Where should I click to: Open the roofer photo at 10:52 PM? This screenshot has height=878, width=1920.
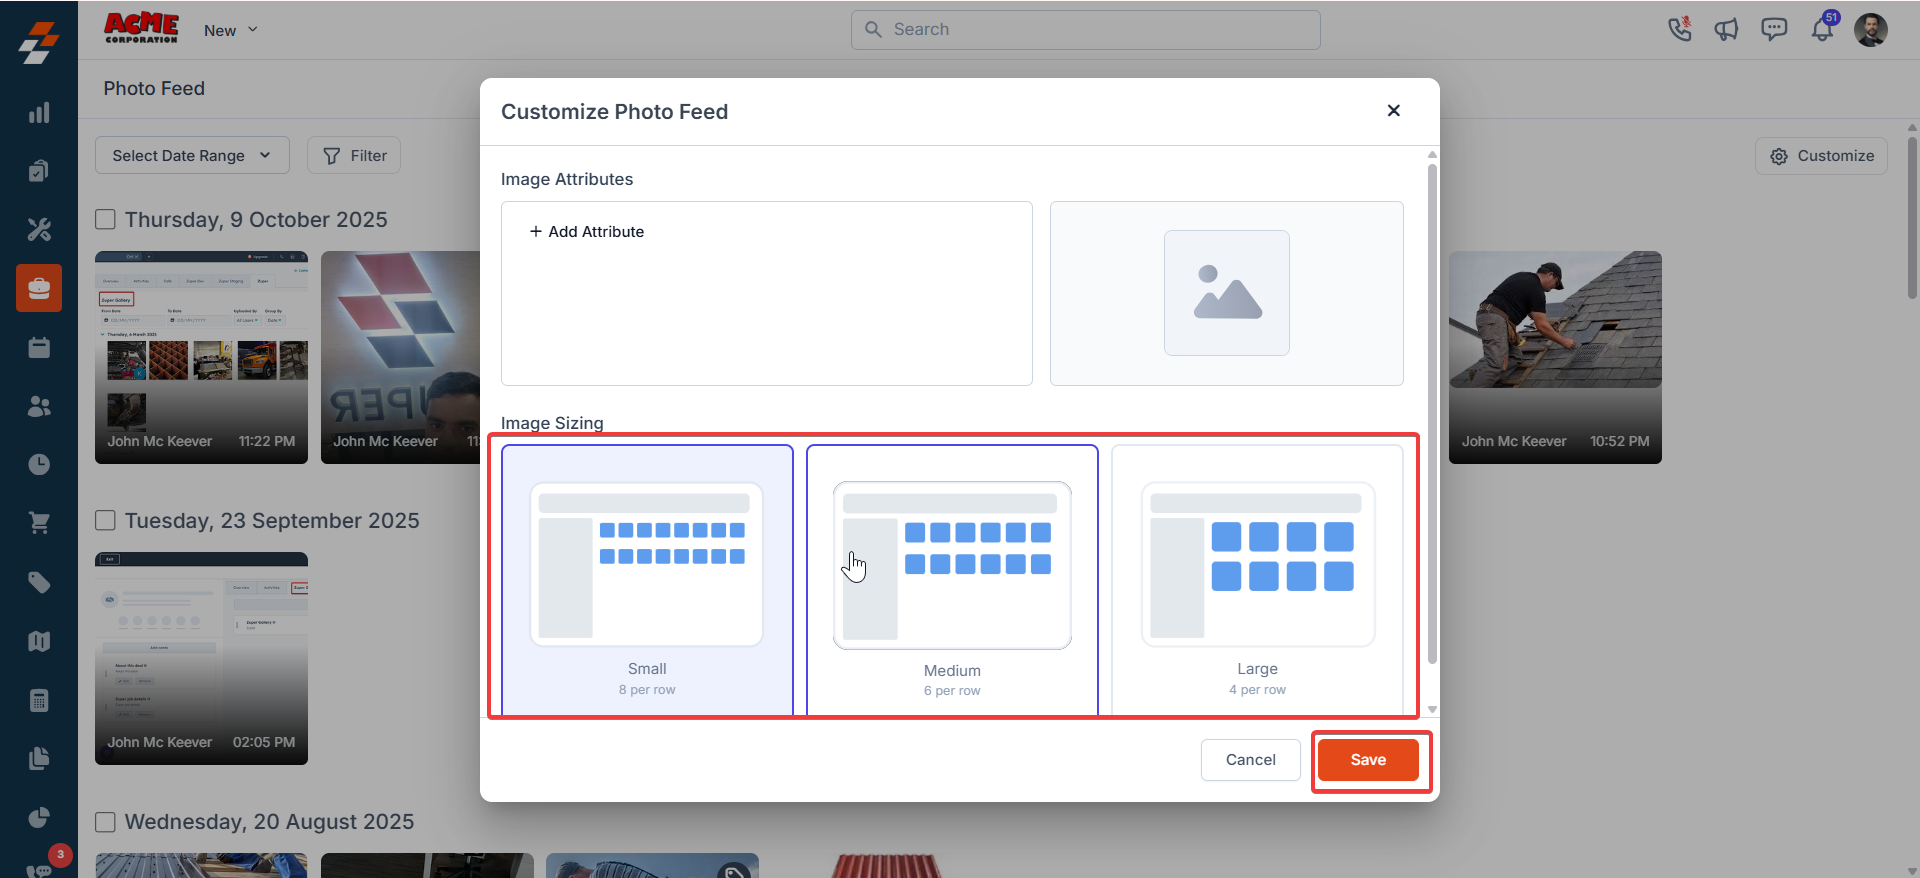[1555, 357]
